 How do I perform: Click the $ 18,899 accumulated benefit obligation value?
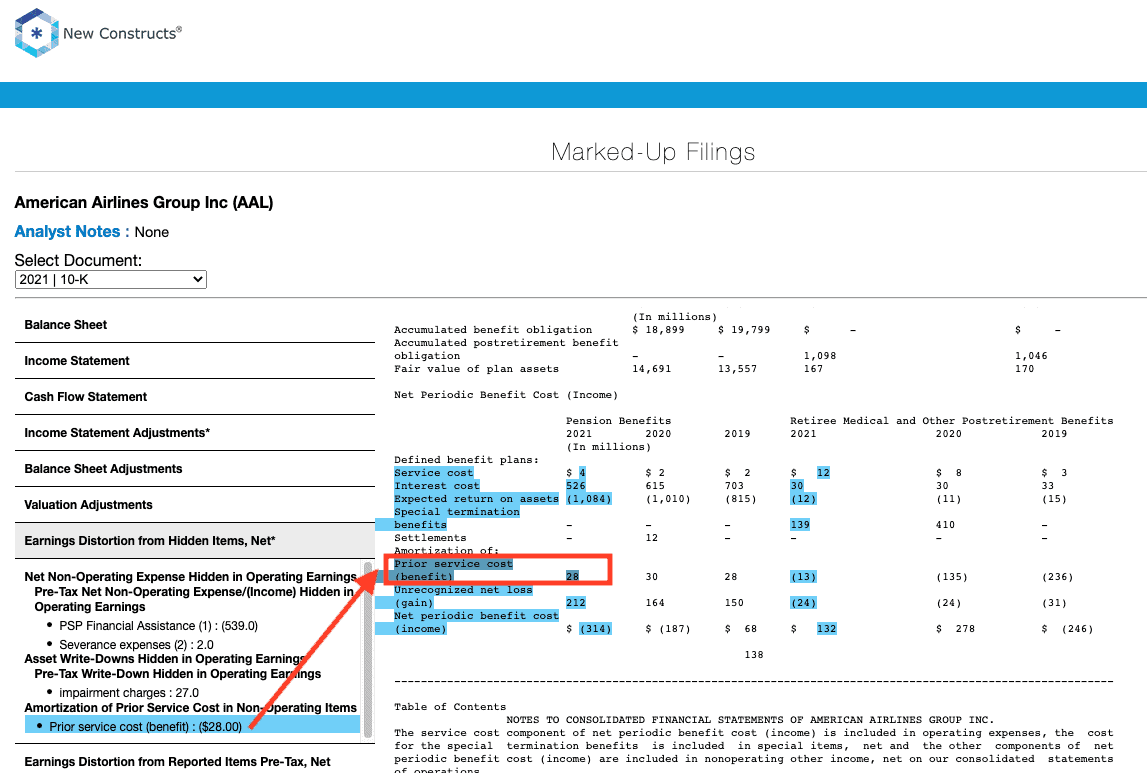click(x=658, y=330)
